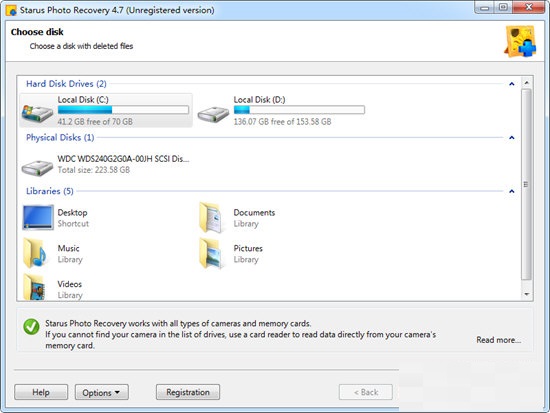
Task: Minimize the Starus Photo Recovery window
Action: pyautogui.click(x=484, y=7)
